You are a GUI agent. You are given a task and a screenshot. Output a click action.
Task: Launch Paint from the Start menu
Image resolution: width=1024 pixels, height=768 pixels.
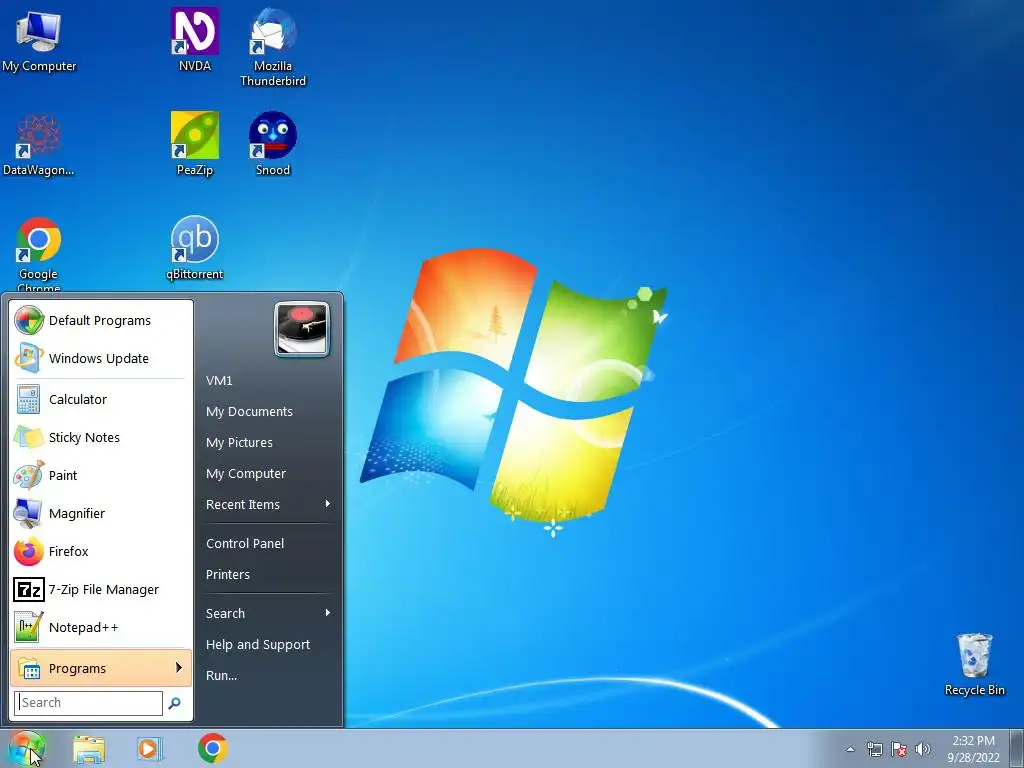pos(101,475)
